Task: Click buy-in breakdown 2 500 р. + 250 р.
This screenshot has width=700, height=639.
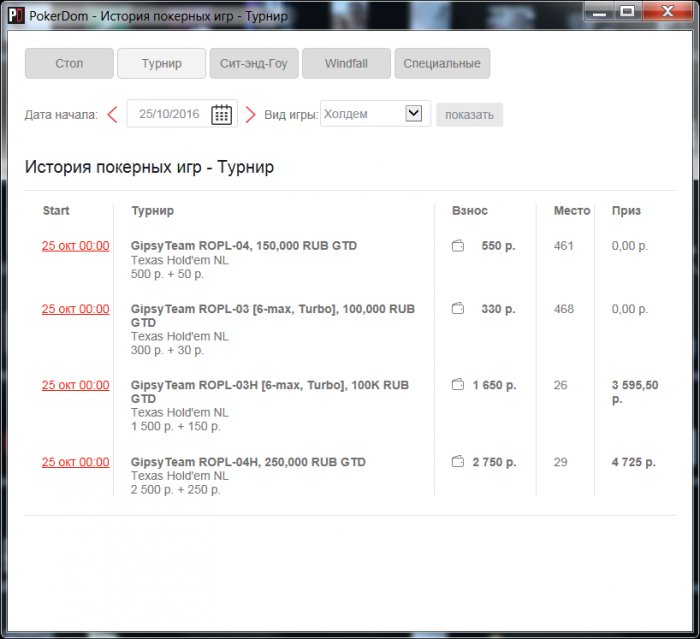Action: pyautogui.click(x=175, y=490)
